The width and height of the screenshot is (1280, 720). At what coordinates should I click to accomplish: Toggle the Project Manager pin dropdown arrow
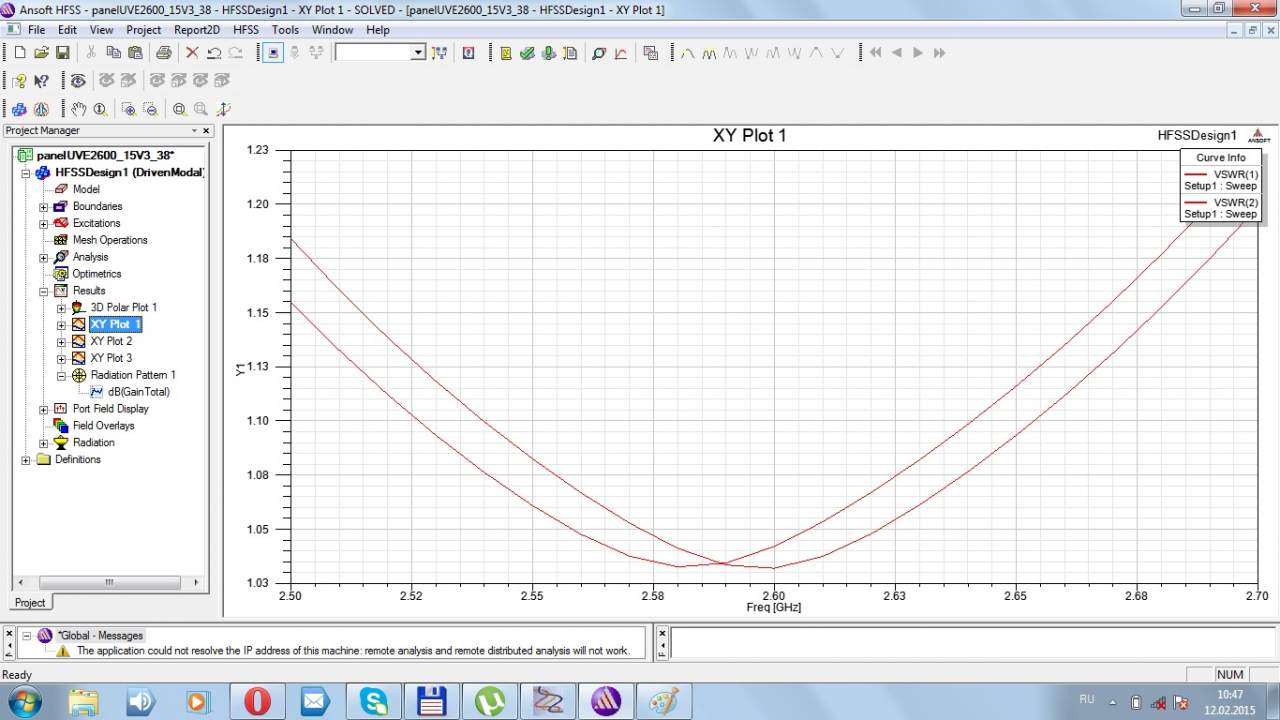coord(195,131)
